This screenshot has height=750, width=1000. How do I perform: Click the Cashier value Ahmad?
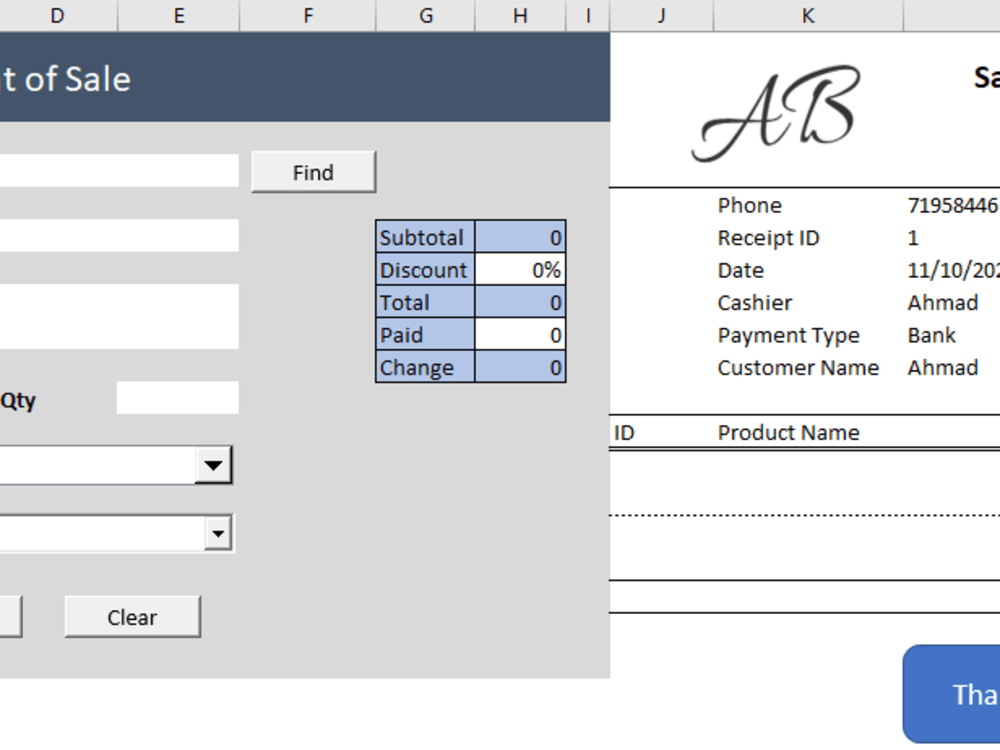pyautogui.click(x=943, y=303)
